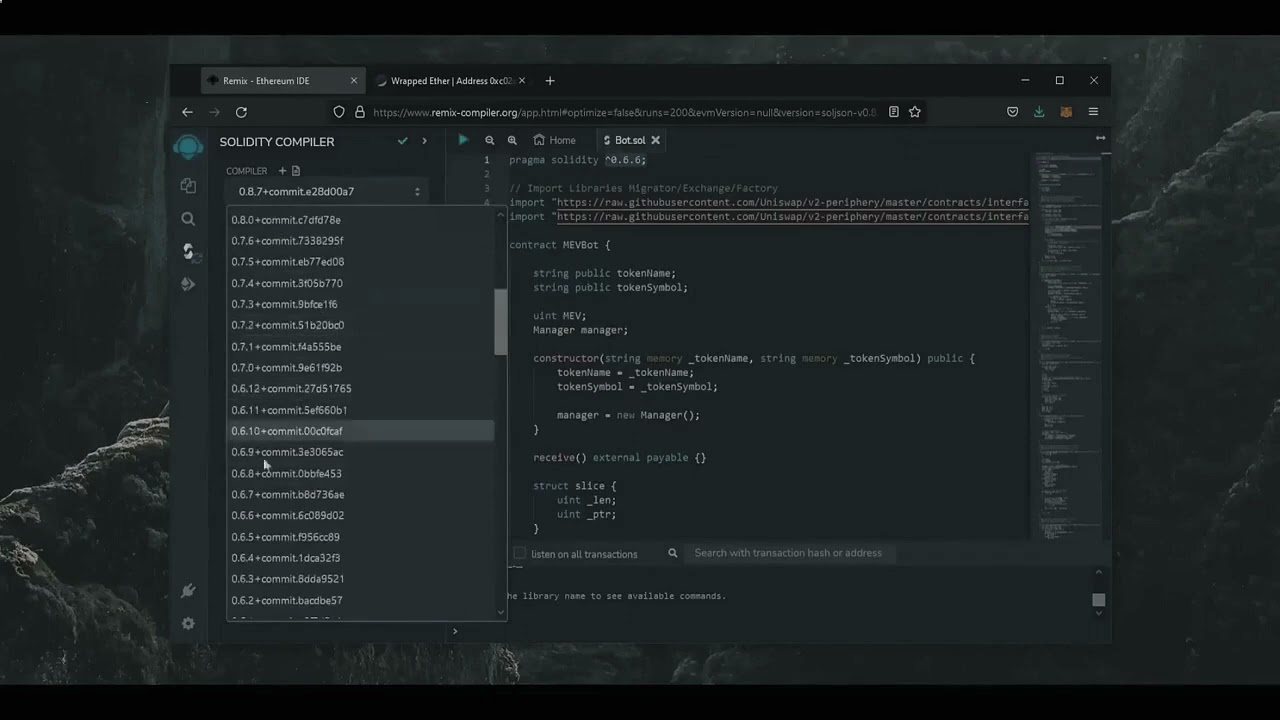Zoom out the editor font size
Screen dimensions: 1280x720
tap(490, 140)
